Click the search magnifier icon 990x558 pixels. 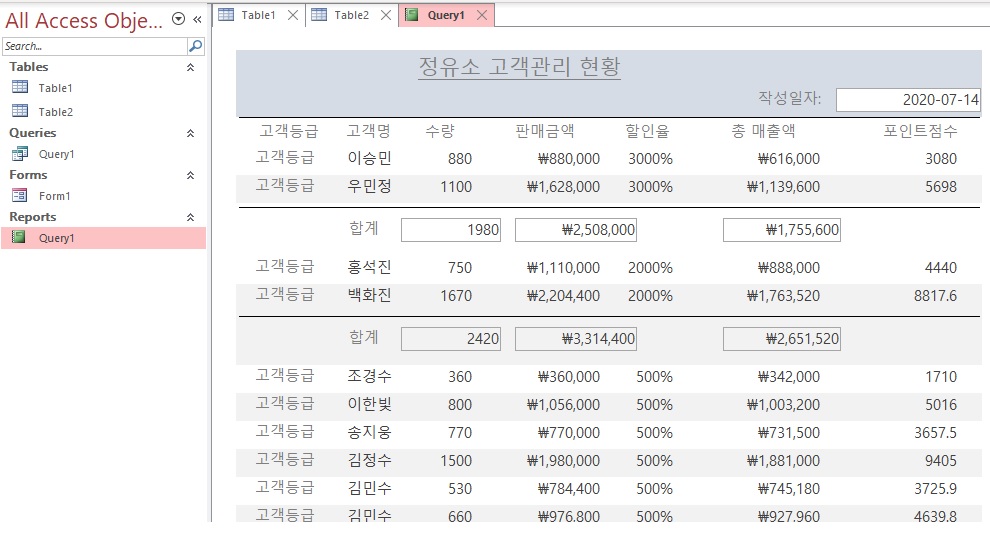coord(195,46)
